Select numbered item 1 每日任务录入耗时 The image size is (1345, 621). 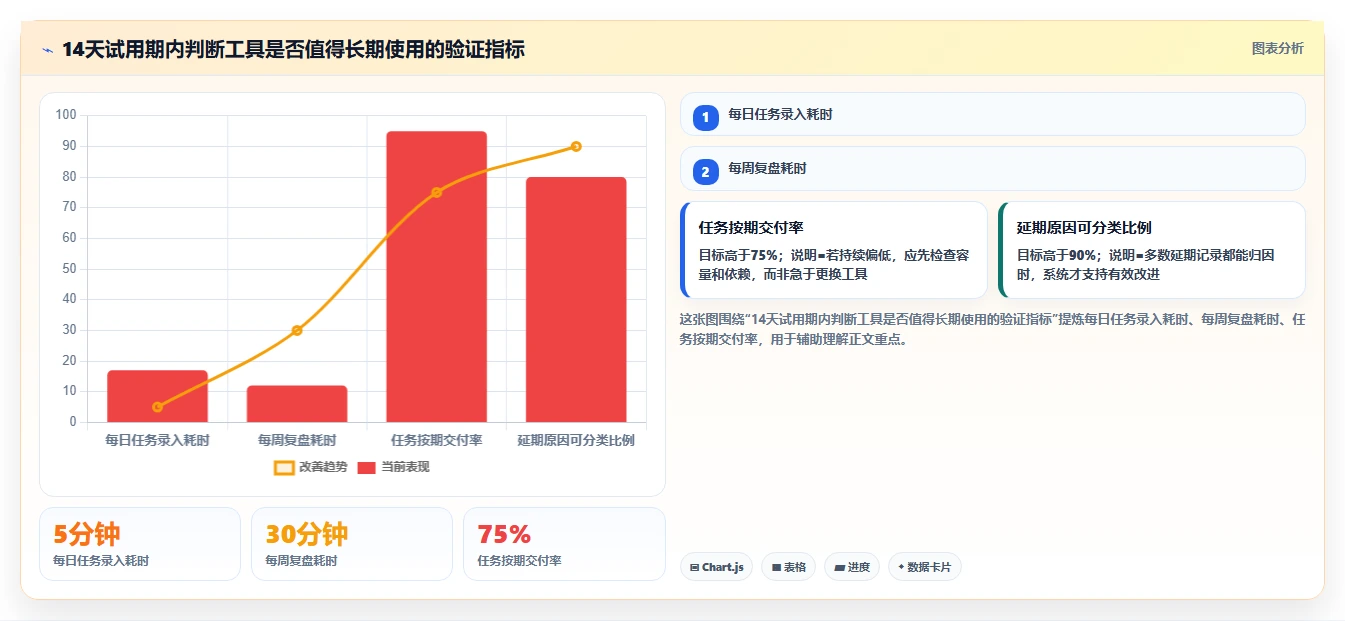click(x=993, y=114)
